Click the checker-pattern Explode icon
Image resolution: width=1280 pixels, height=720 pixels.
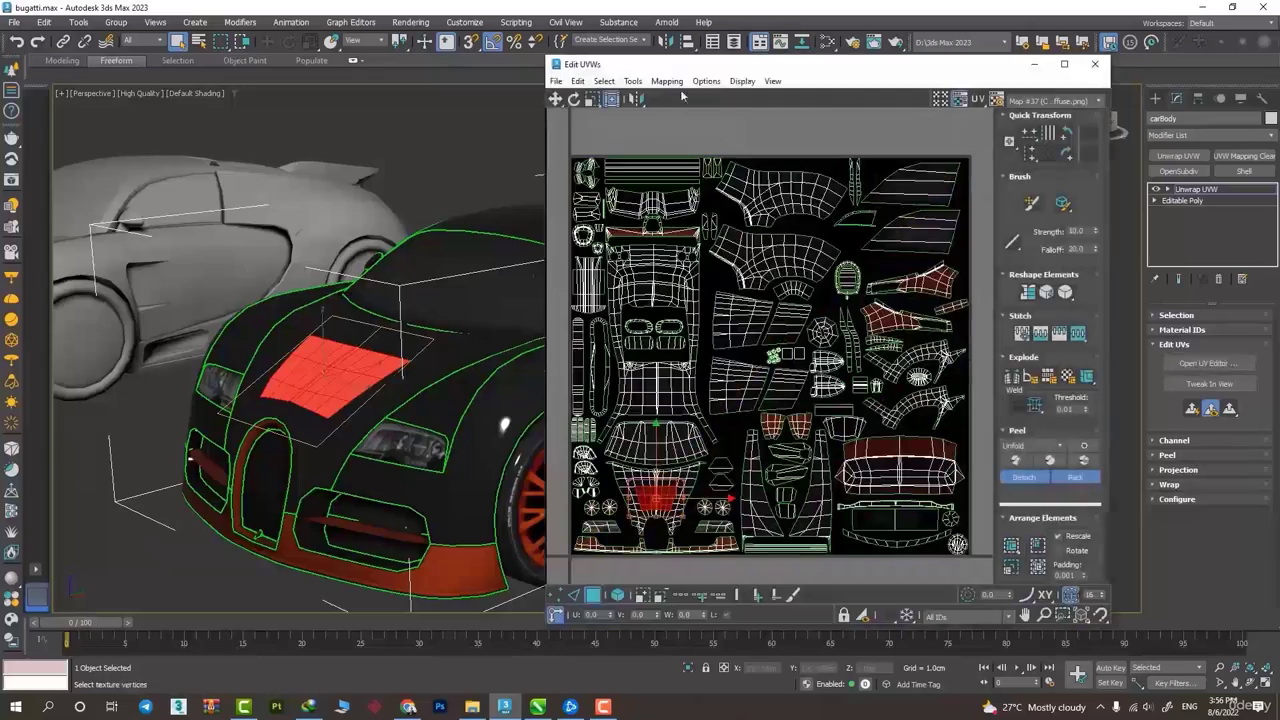[x=1067, y=376]
